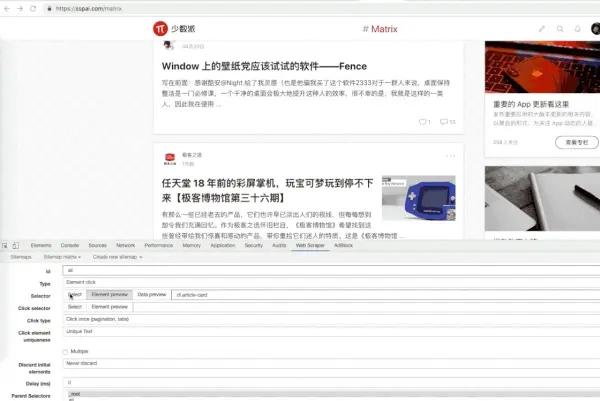The height and width of the screenshot is (401, 600).
Task: Click the Delay (ms) input field
Action: [331, 382]
